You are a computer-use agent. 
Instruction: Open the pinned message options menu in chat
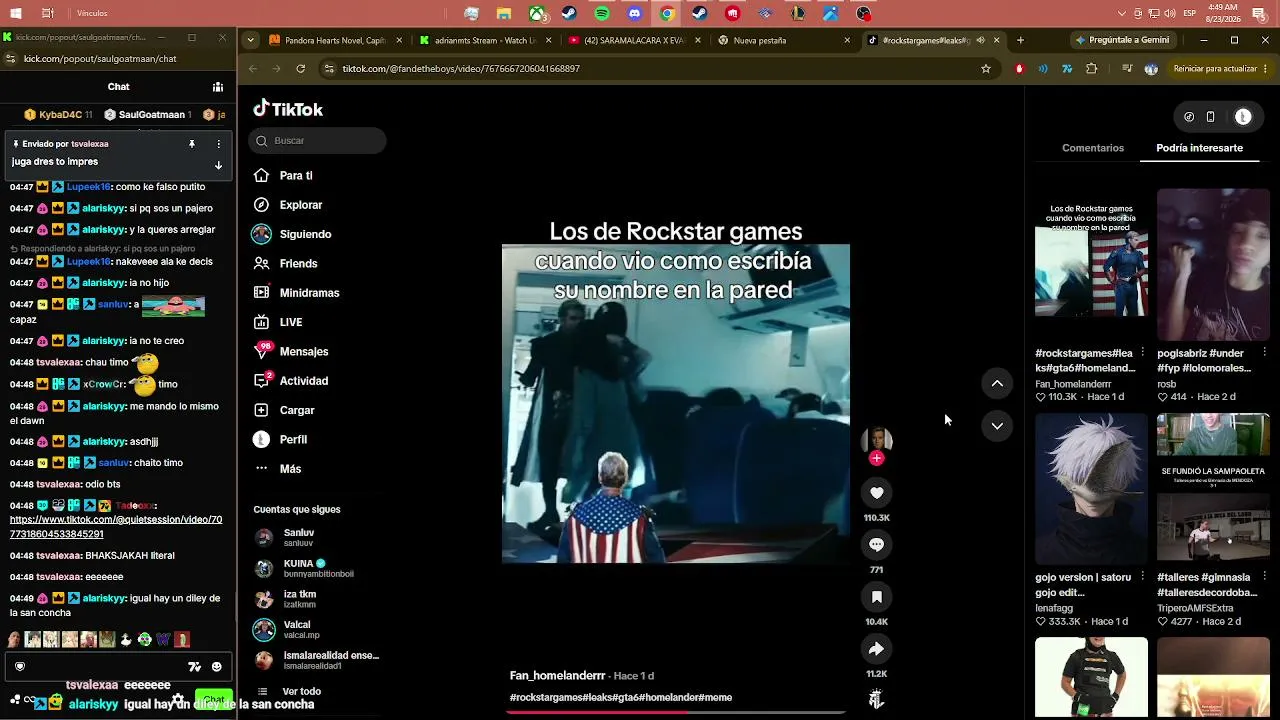tap(218, 144)
